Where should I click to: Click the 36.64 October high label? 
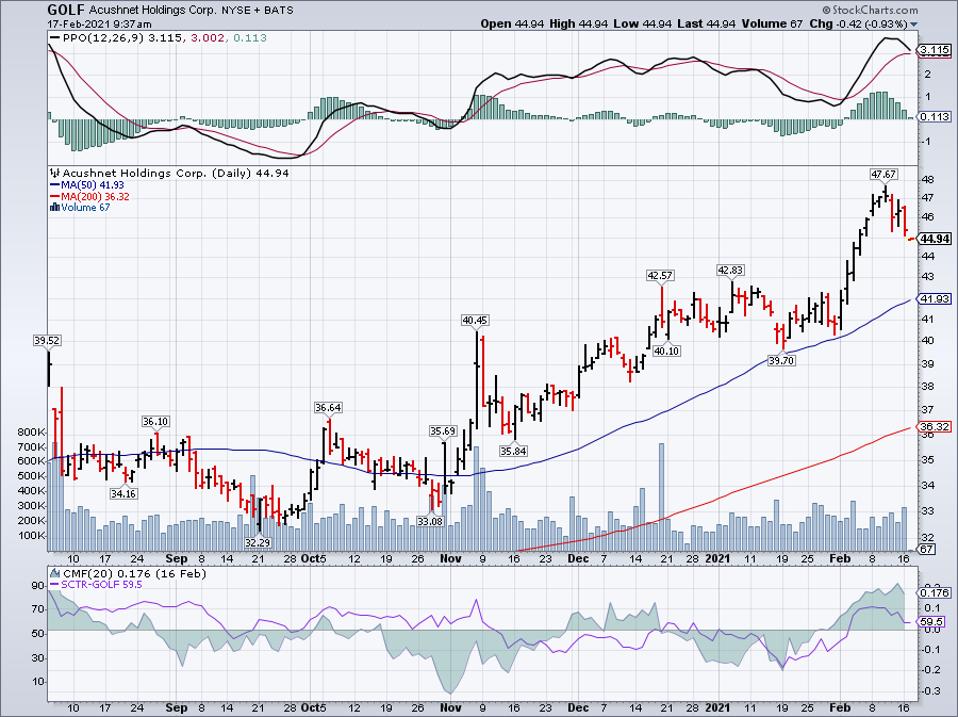coord(328,407)
